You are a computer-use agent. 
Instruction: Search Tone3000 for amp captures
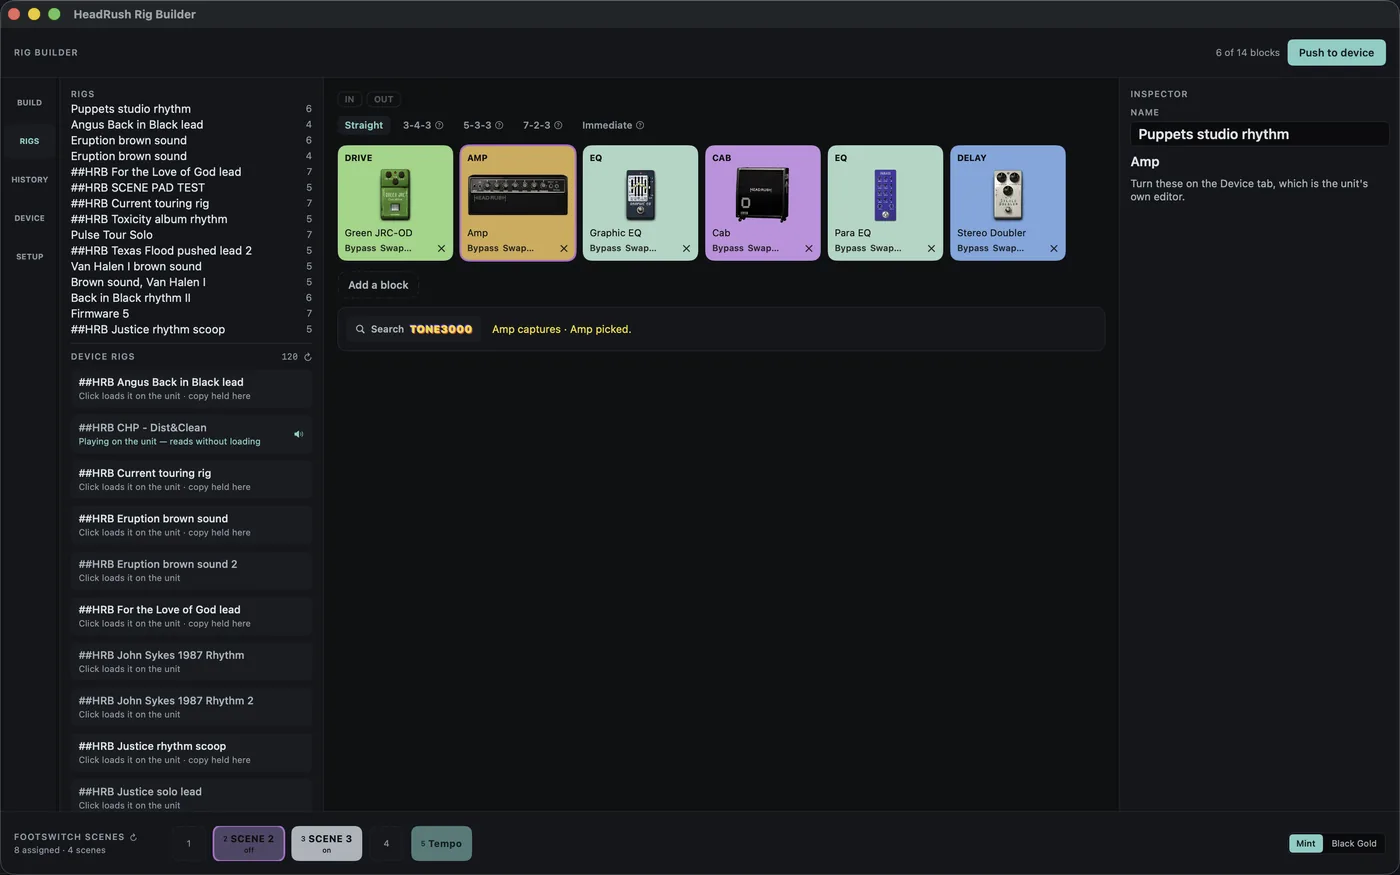tap(414, 329)
